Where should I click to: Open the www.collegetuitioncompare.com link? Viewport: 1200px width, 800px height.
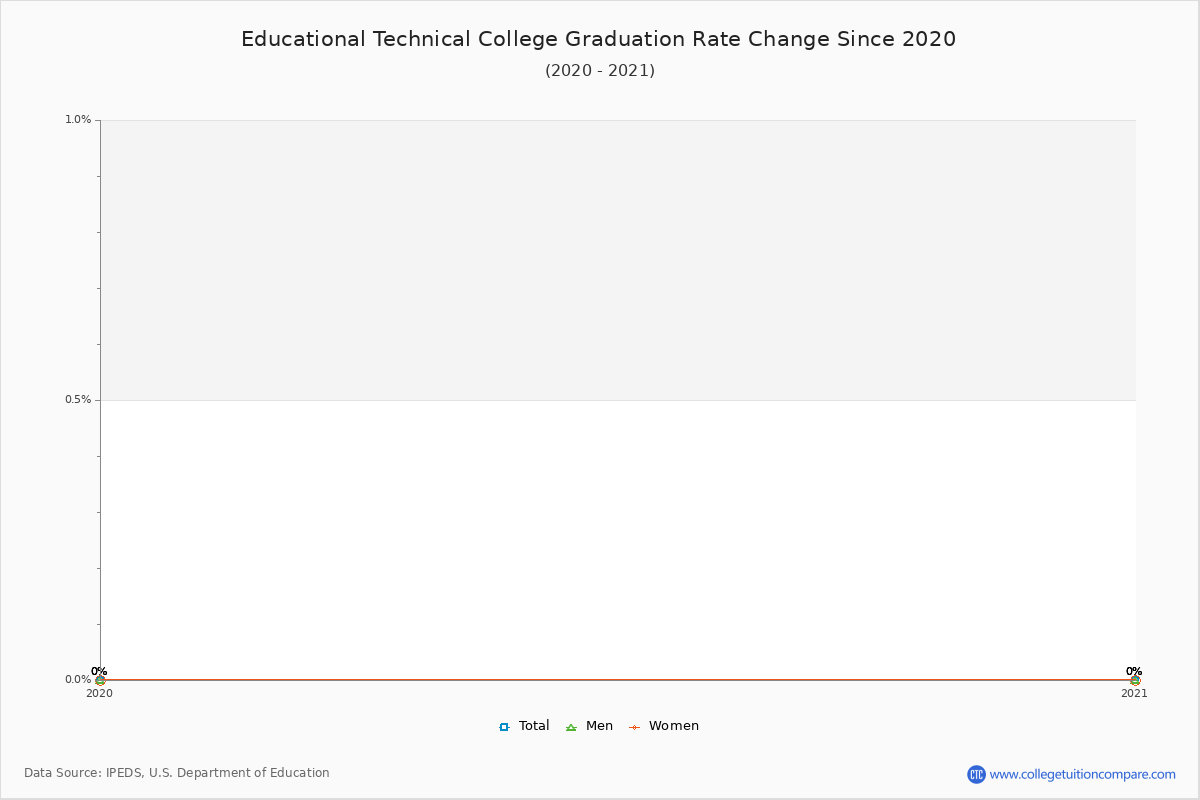click(x=1083, y=774)
